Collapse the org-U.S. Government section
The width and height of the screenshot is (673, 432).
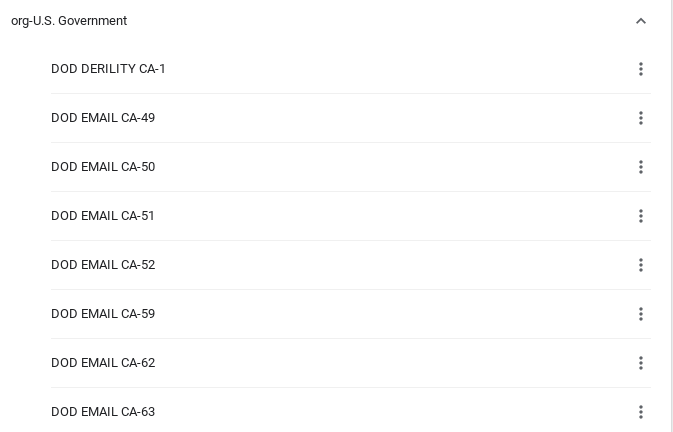click(641, 21)
